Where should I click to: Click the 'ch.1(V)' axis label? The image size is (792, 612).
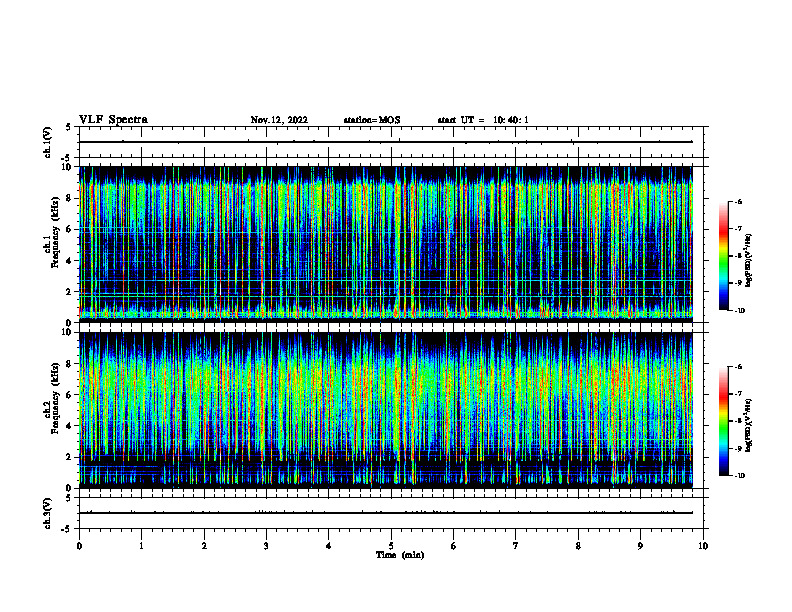(x=47, y=142)
